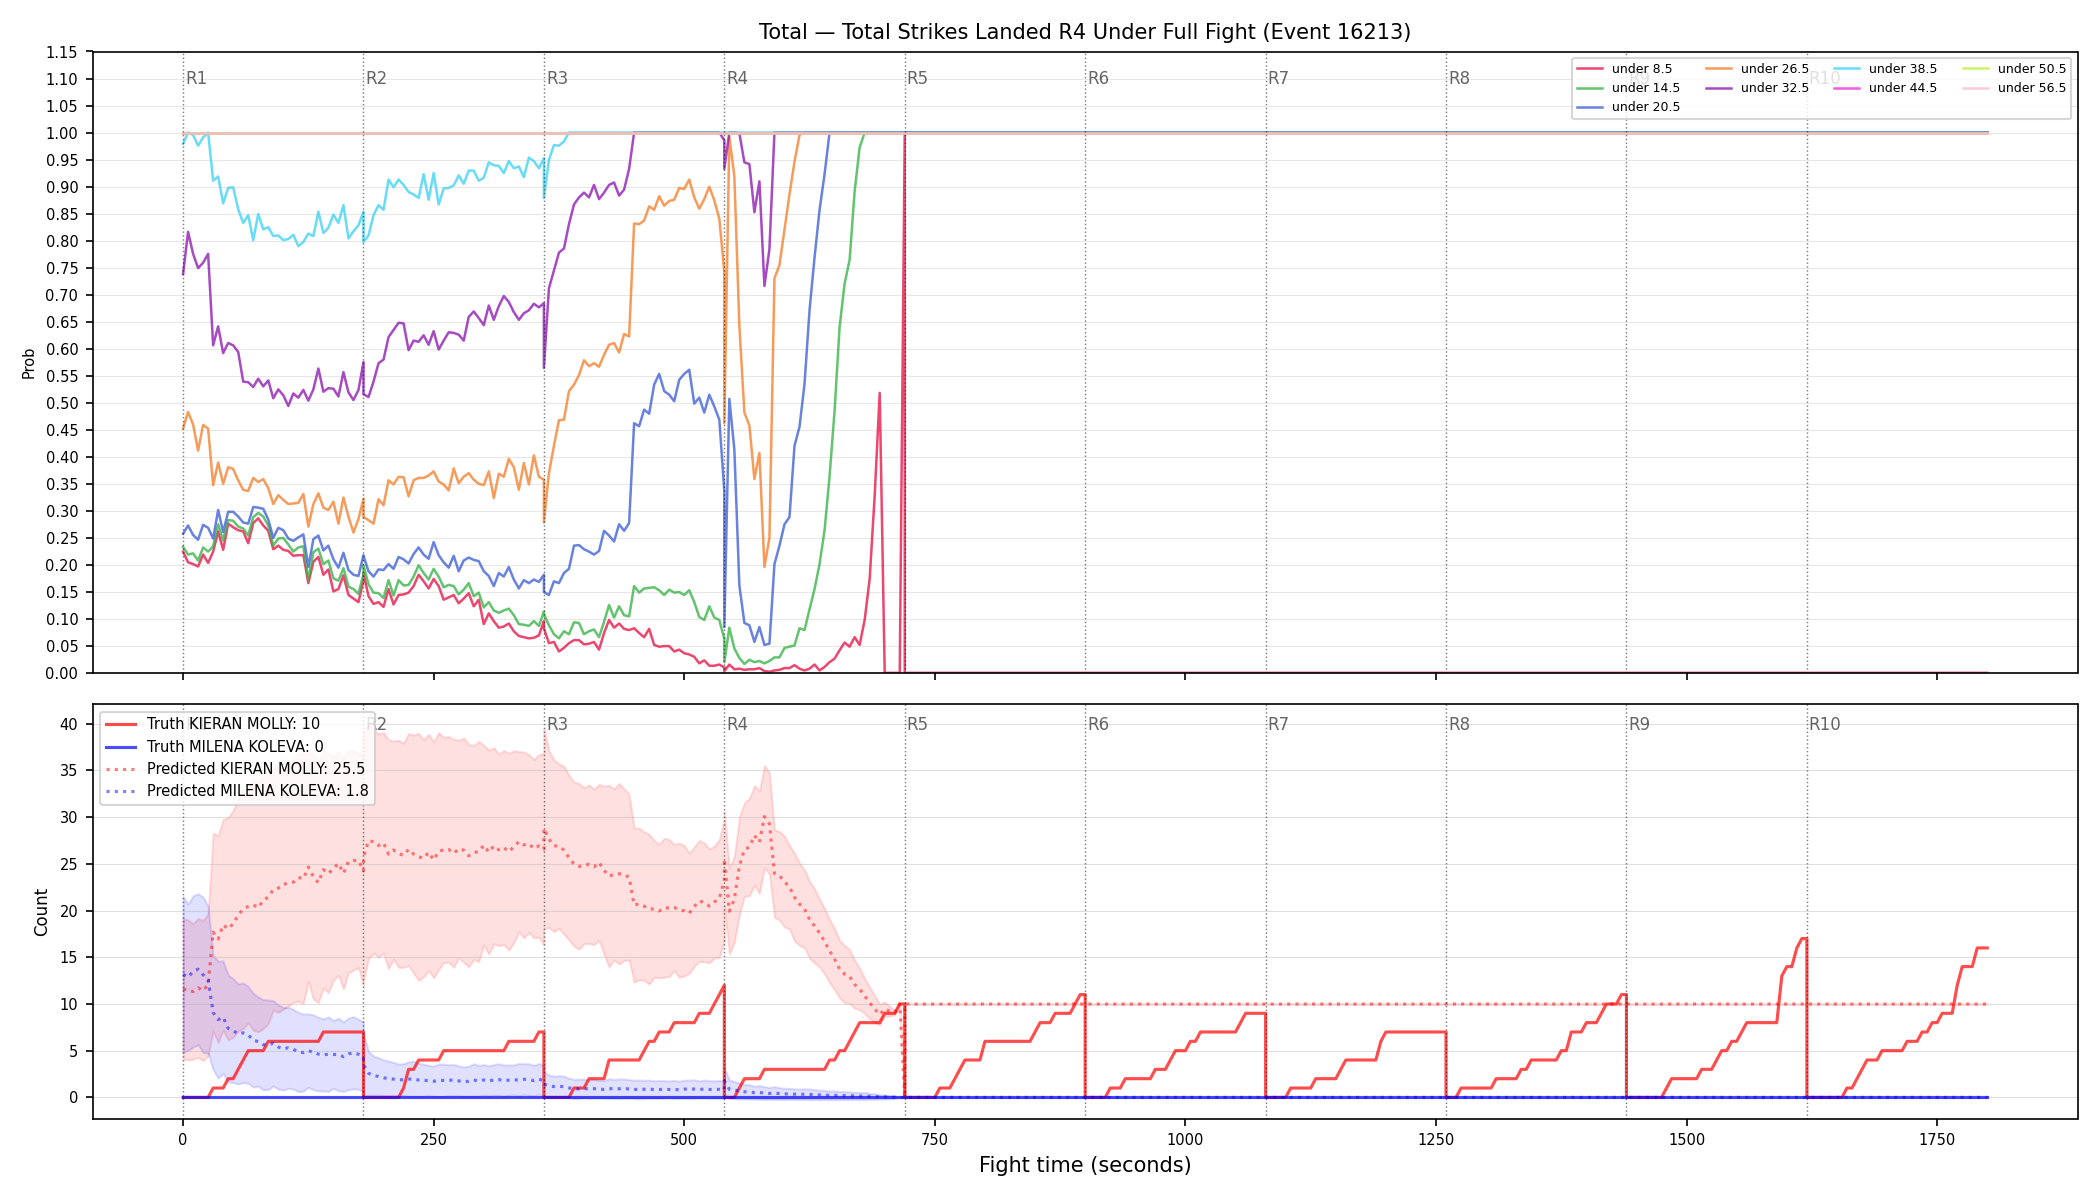Screen dimensions: 2100x1200
Task: Click the 1.15 tick on the Prob axis
Action: click(62, 52)
